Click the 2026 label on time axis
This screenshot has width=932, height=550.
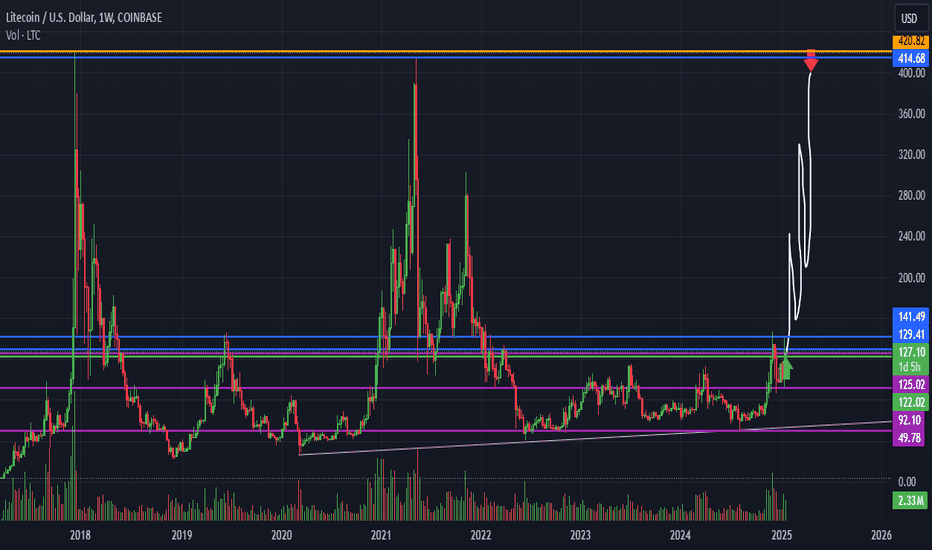coord(881,535)
